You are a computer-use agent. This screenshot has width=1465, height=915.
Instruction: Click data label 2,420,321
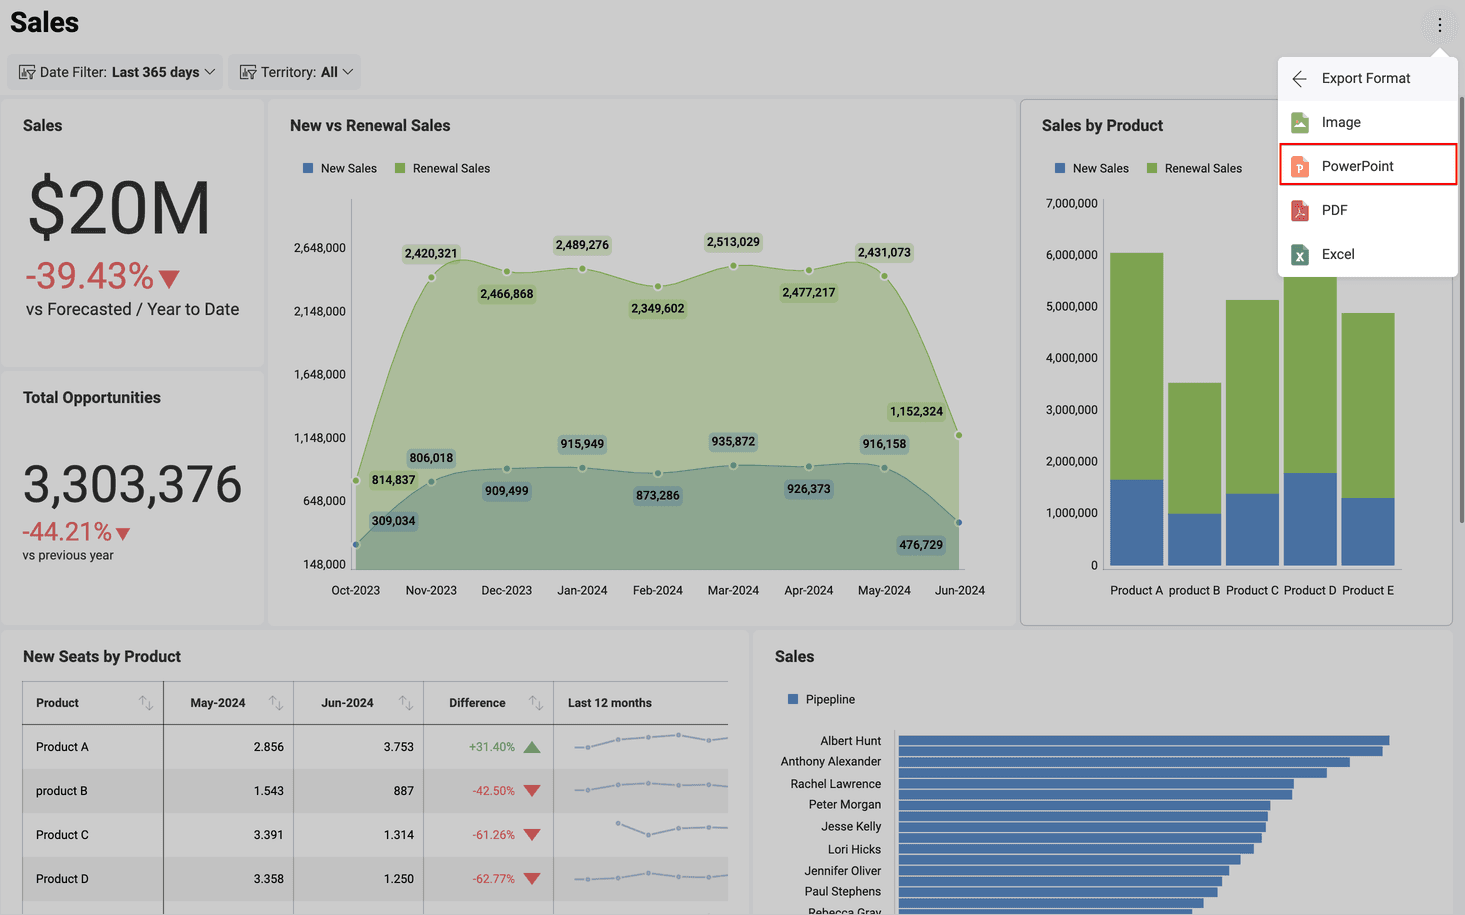point(431,253)
